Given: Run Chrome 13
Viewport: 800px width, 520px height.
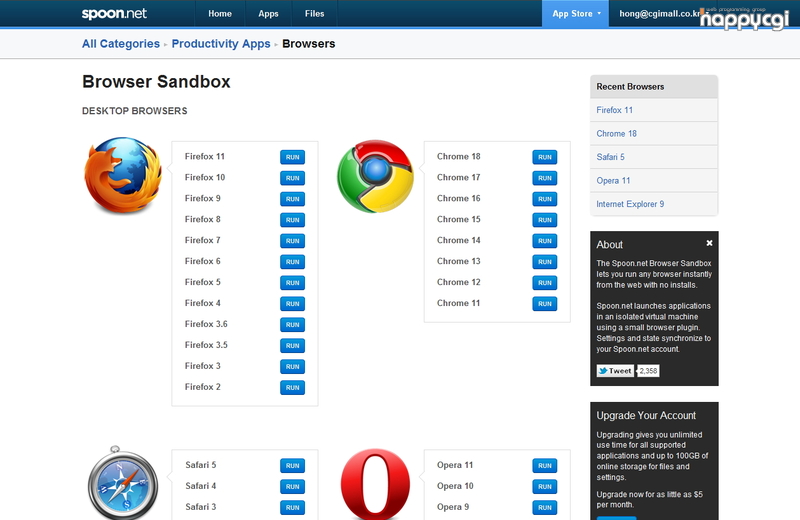Looking at the screenshot, I should click(545, 262).
